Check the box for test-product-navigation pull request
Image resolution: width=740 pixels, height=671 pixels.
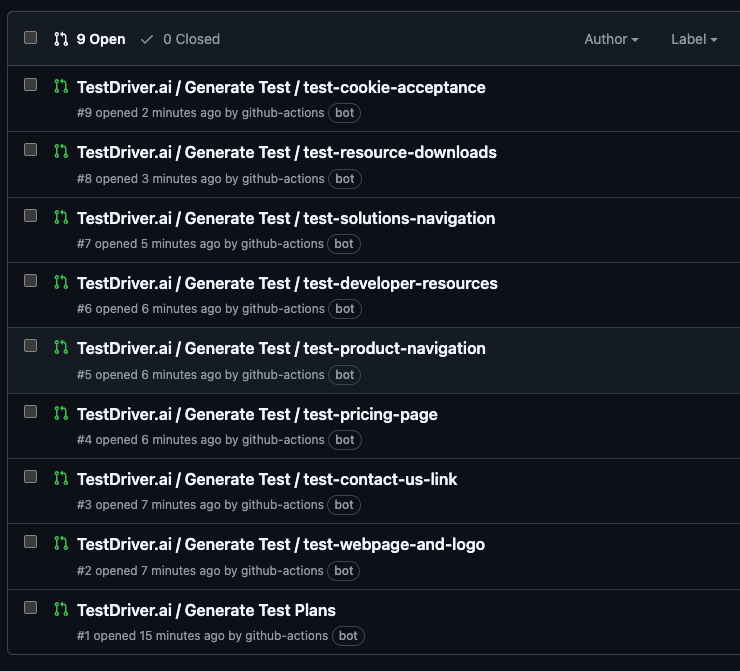31,346
